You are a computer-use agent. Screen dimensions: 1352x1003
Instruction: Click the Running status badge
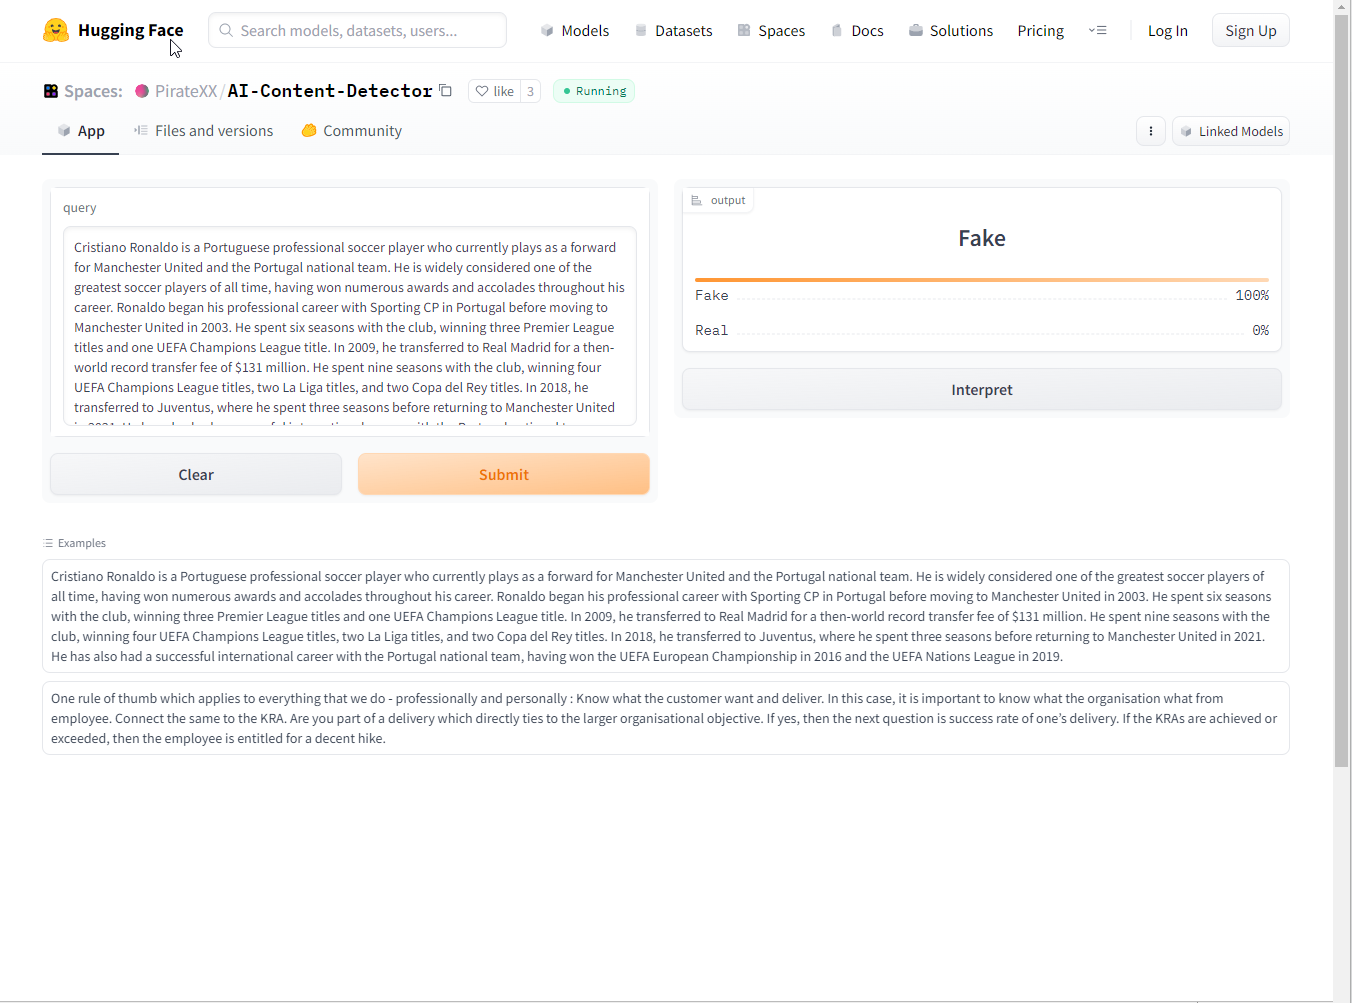click(x=594, y=91)
